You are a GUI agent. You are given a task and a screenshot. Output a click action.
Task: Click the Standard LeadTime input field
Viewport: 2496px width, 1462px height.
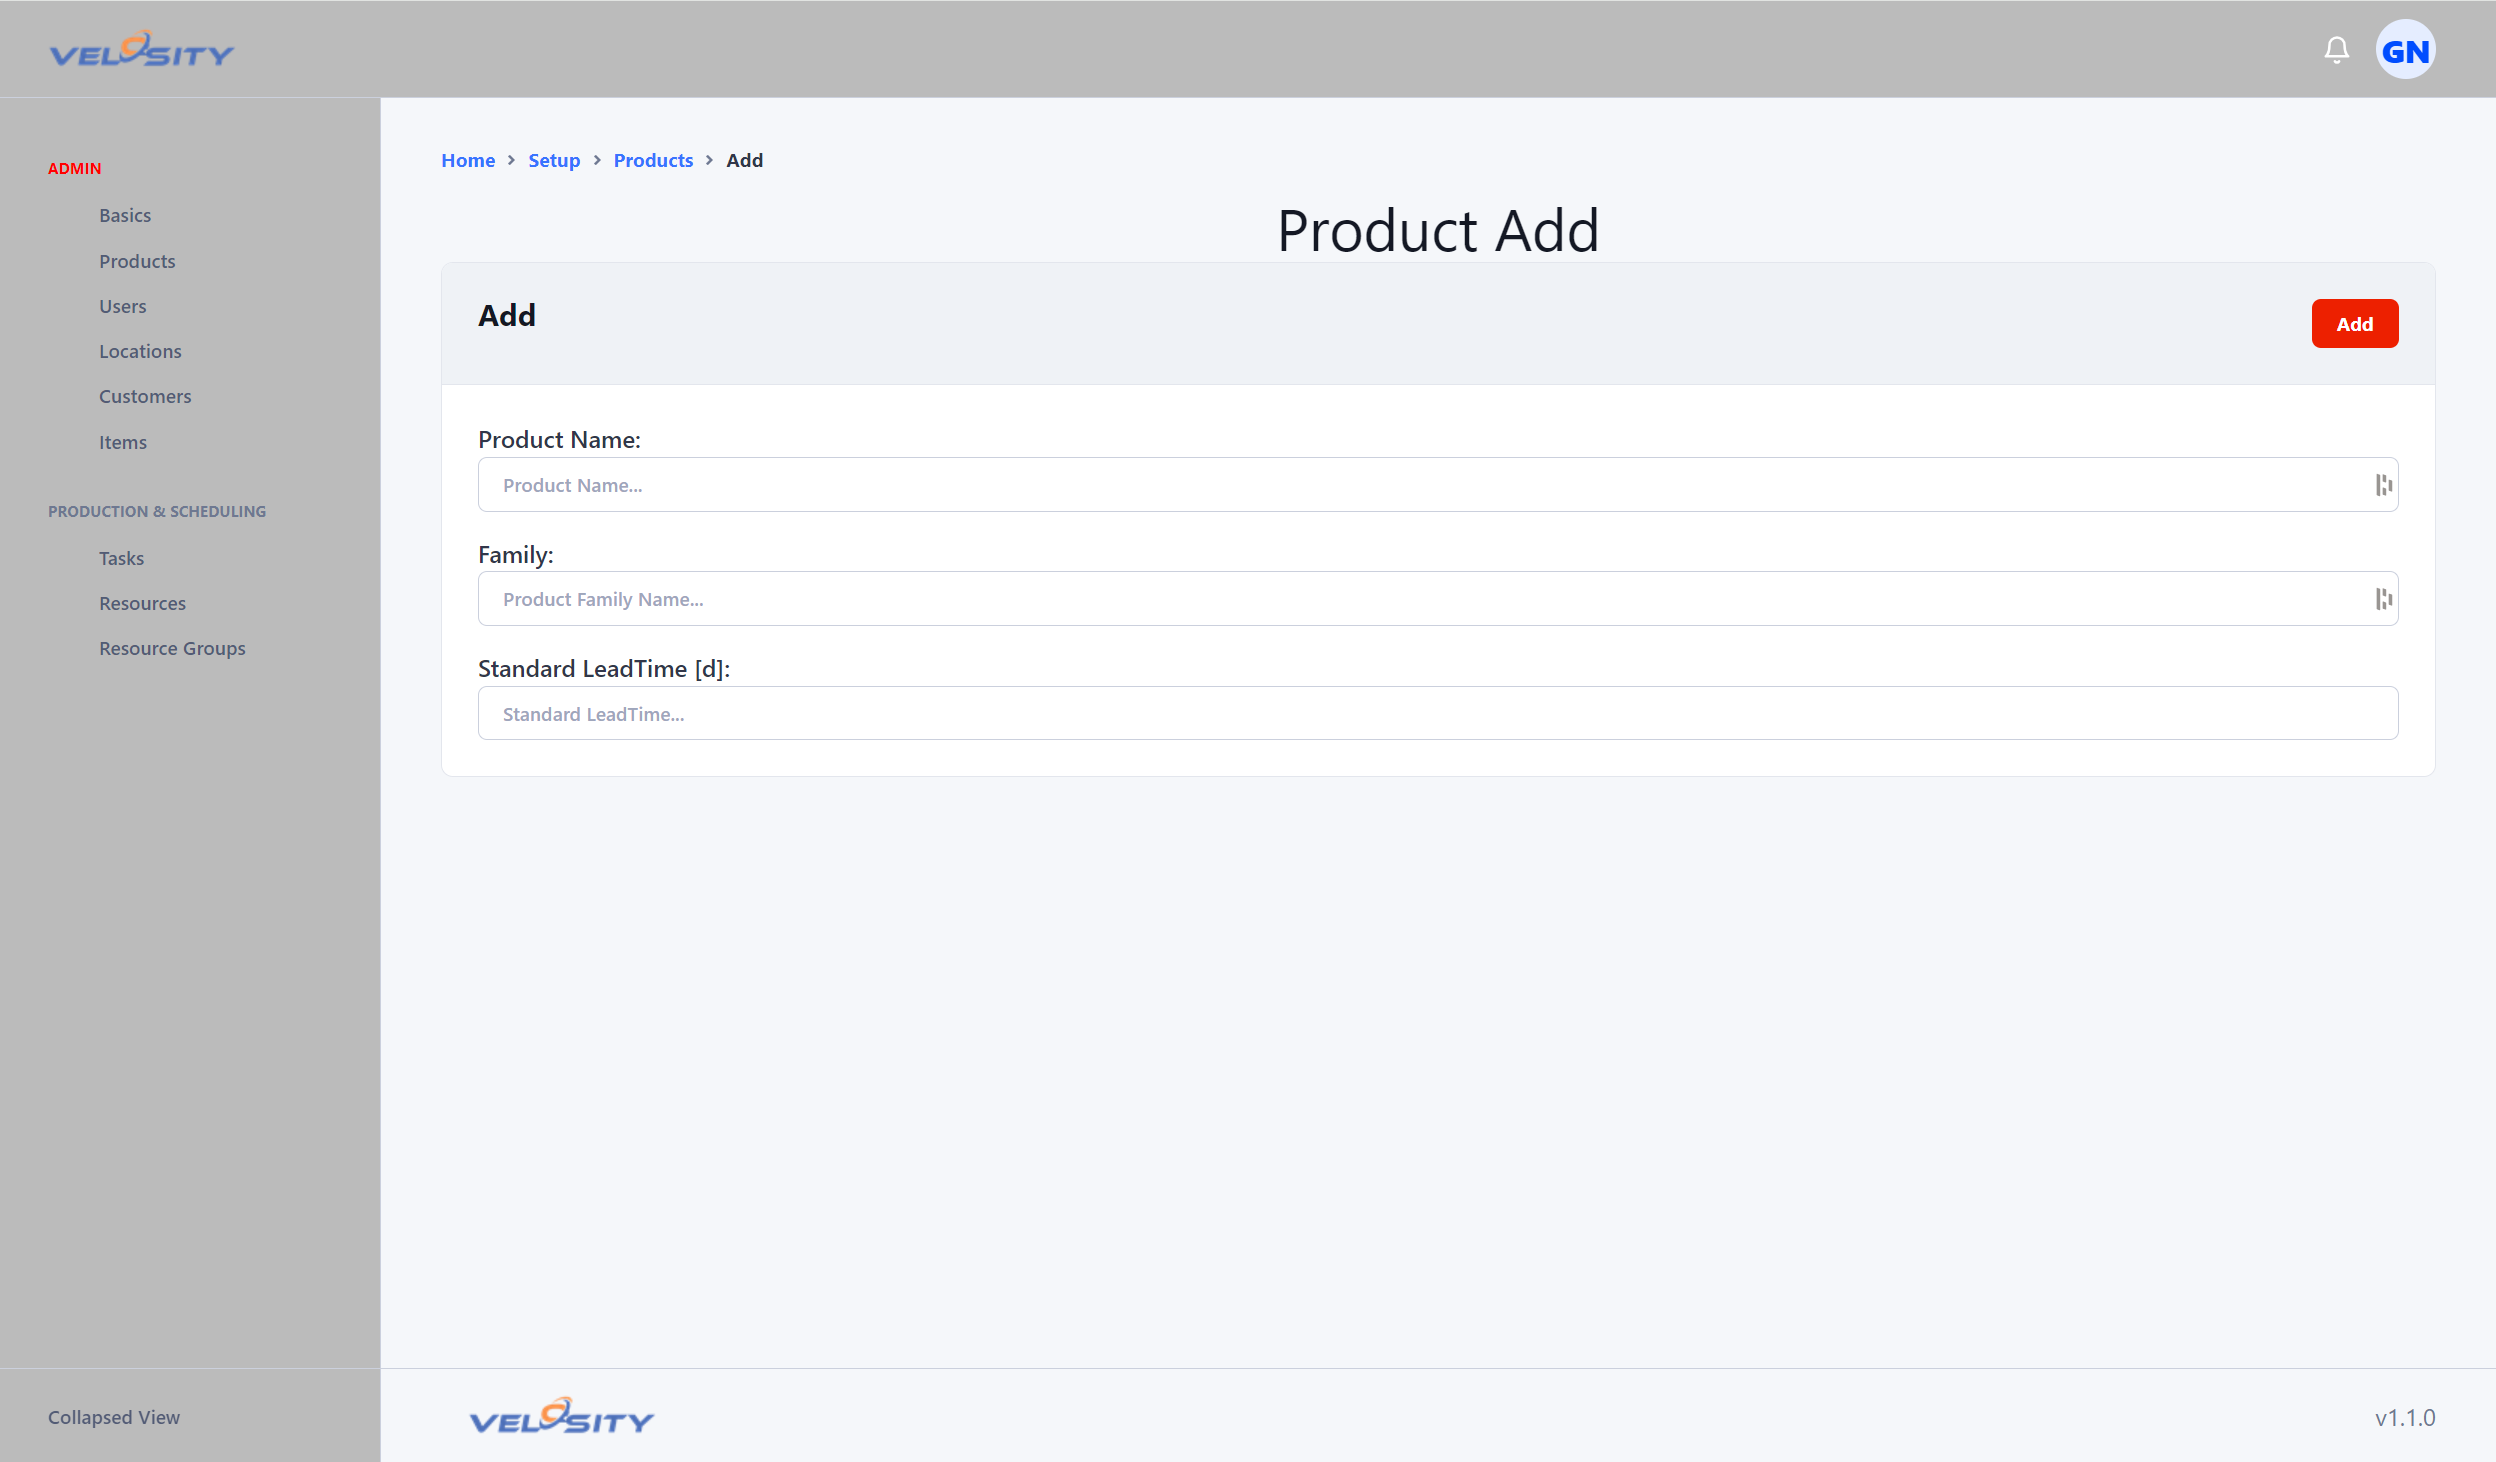click(1438, 712)
